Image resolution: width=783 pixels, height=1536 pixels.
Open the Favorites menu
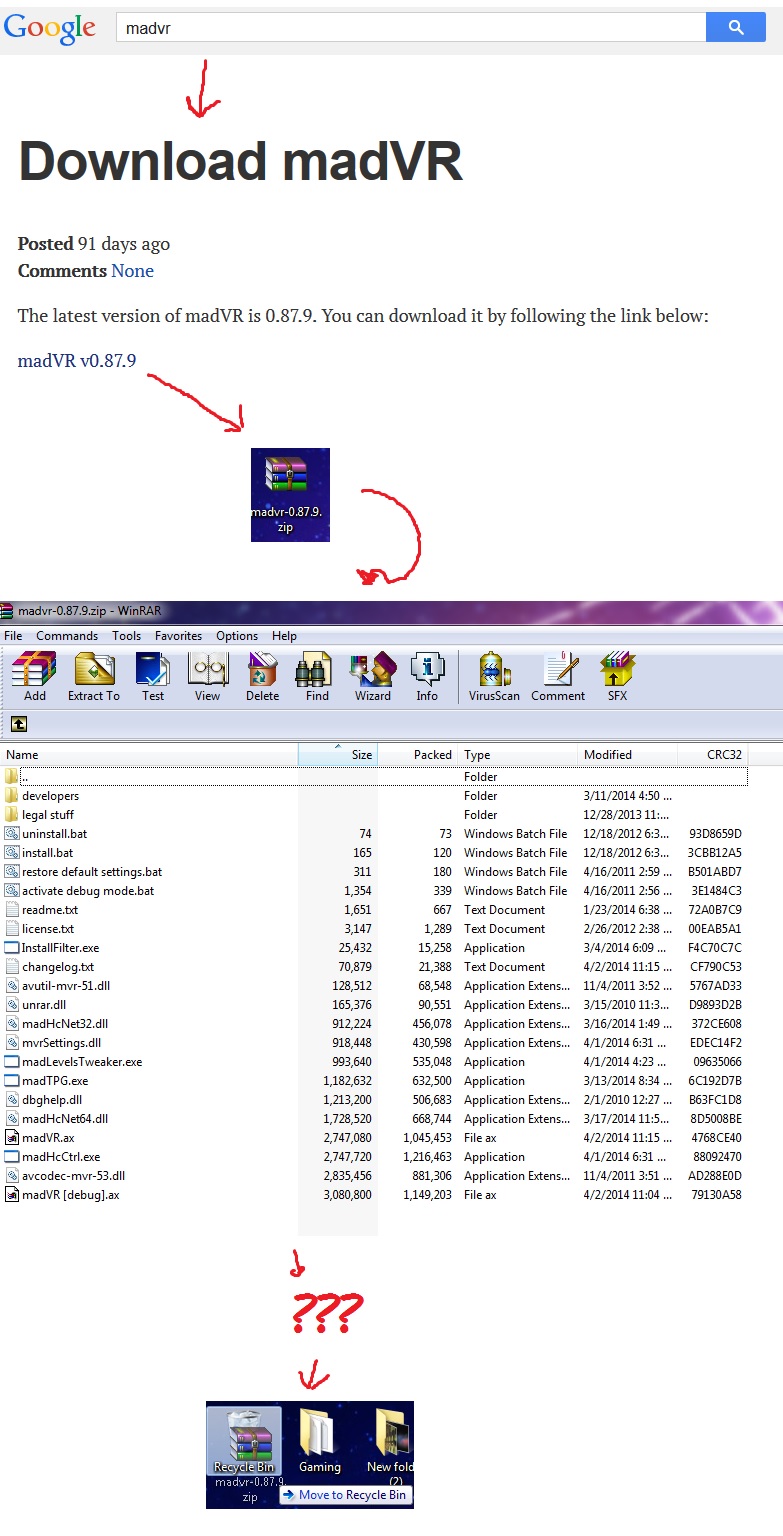pos(178,636)
